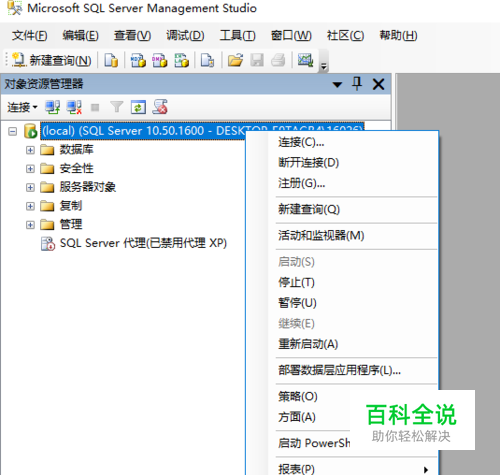Image resolution: width=500 pixels, height=475 pixels.
Task: Open the 帮助(H) menu
Action: 398,35
